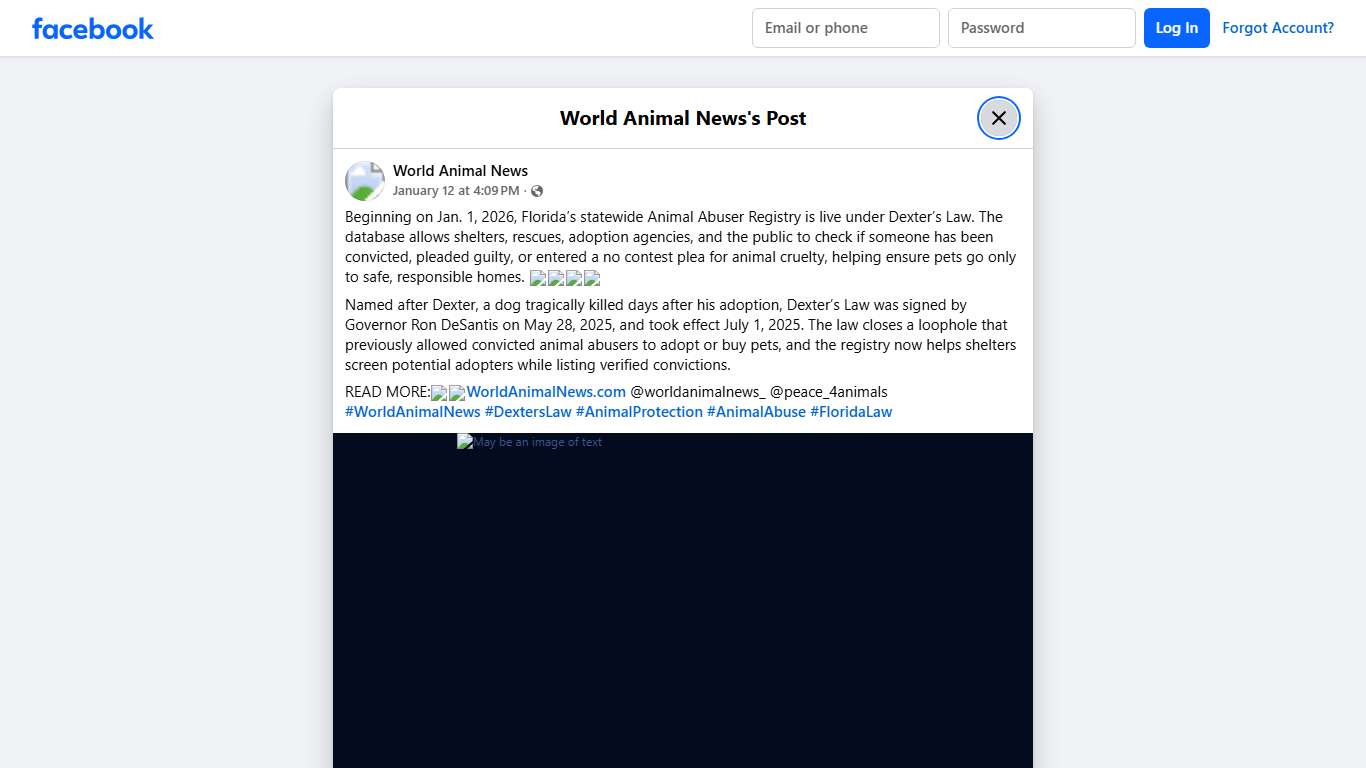Visit the WorldAnimalNews.com link
Screen dimensions: 1366x768
pyautogui.click(x=546, y=392)
